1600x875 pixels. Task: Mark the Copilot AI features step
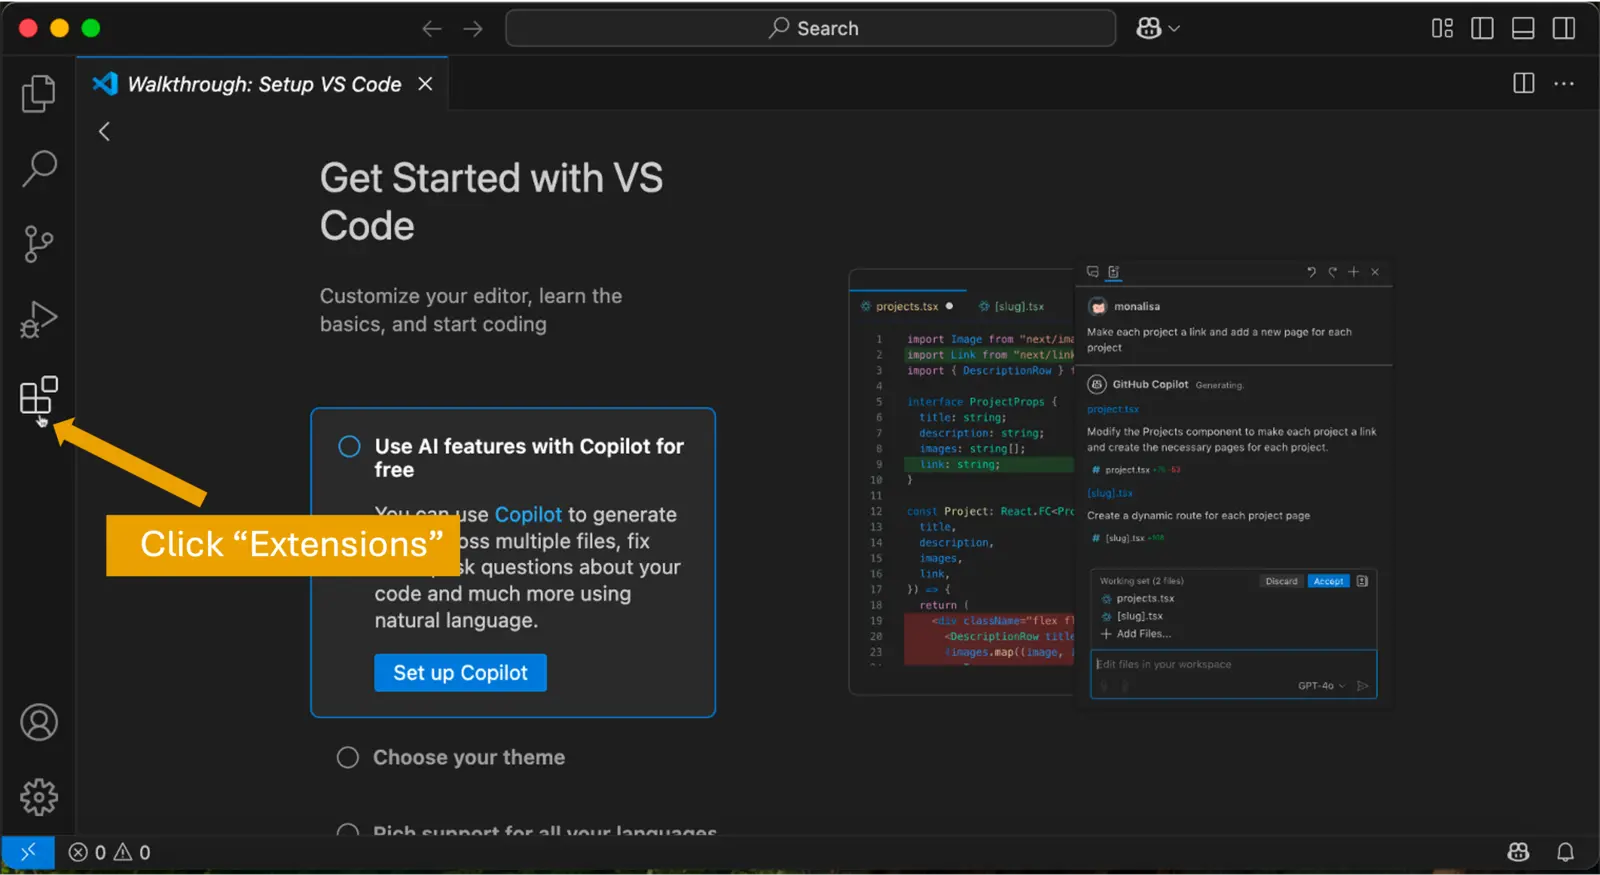point(349,446)
